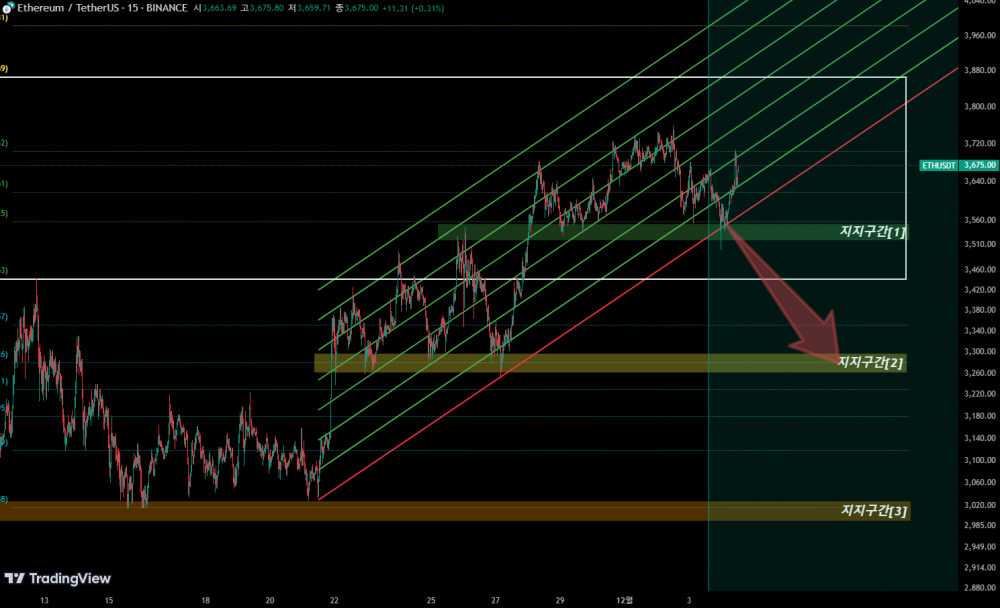Select the 3,675.00 current price label
1000x608 pixels.
980,165
